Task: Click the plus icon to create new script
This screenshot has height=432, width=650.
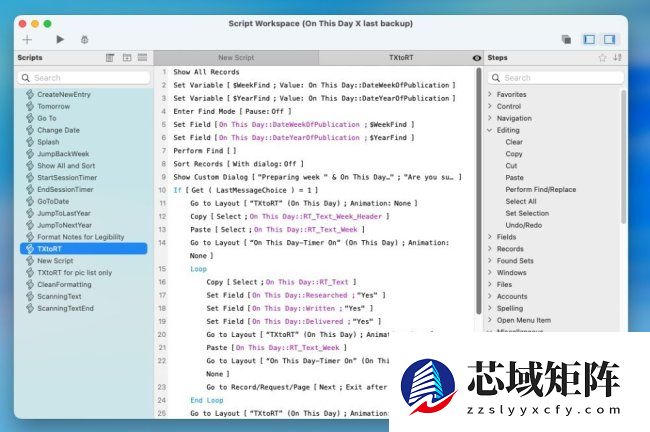Action: [27, 39]
